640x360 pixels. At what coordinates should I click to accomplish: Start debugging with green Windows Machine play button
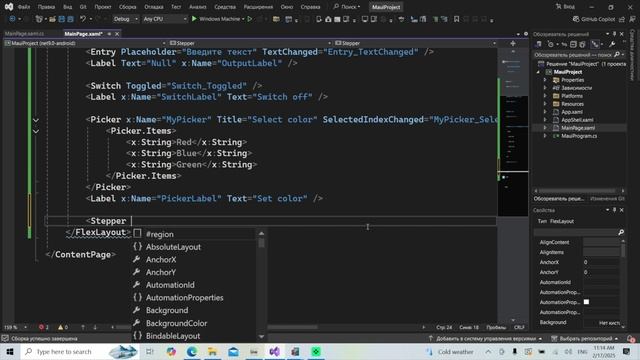click(194, 19)
